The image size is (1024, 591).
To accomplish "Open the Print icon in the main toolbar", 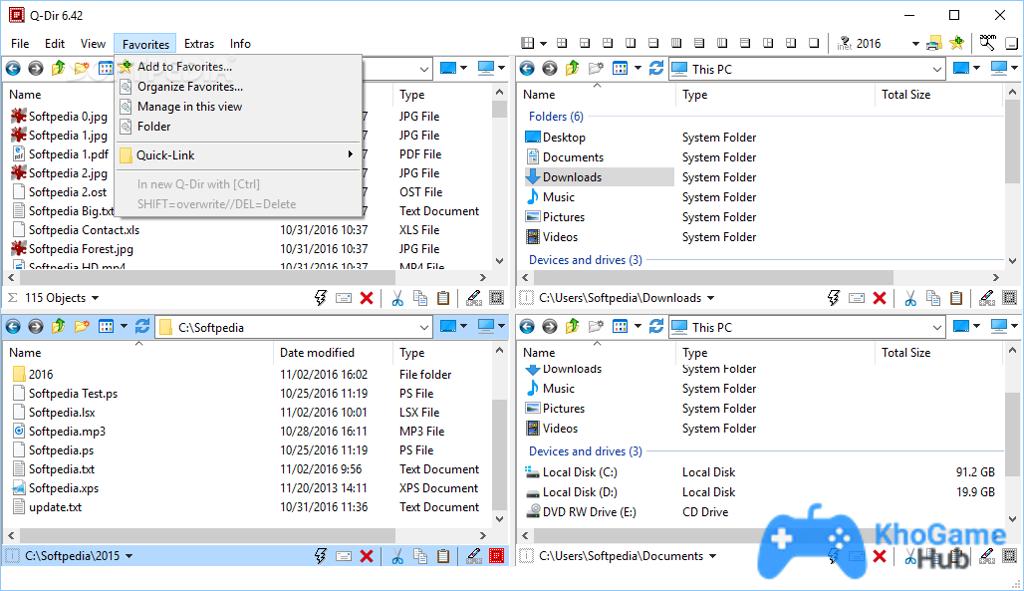I will [x=934, y=43].
